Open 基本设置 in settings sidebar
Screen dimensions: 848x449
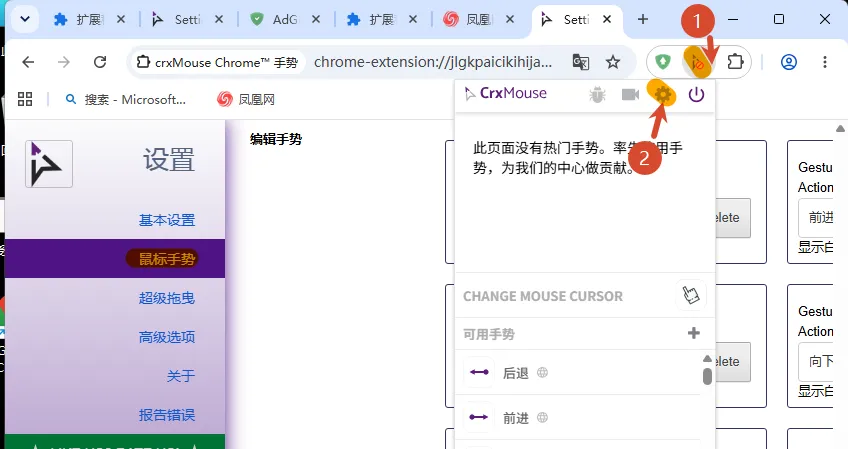167,220
